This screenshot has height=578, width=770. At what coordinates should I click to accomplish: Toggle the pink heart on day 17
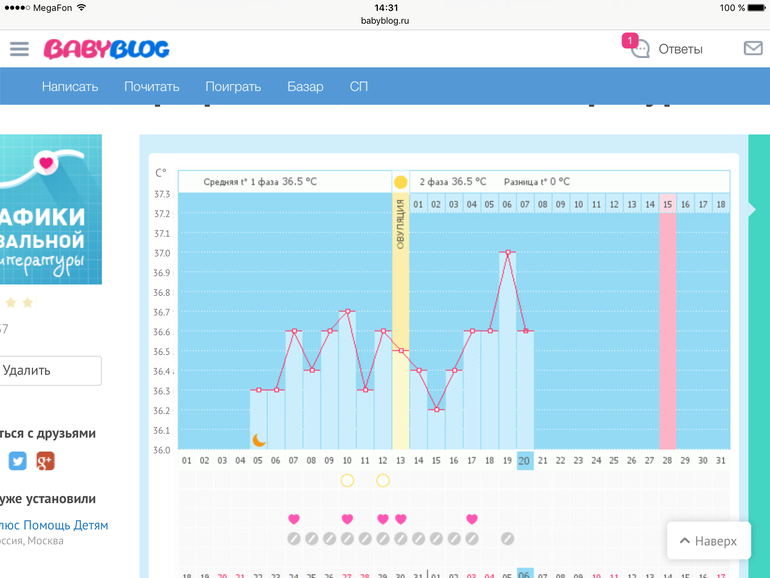(x=471, y=519)
